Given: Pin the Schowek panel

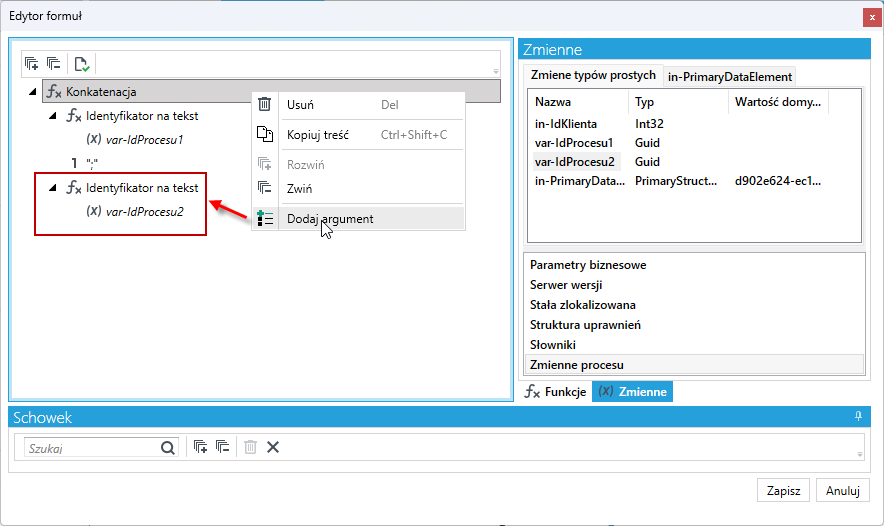Looking at the screenshot, I should tap(858, 416).
